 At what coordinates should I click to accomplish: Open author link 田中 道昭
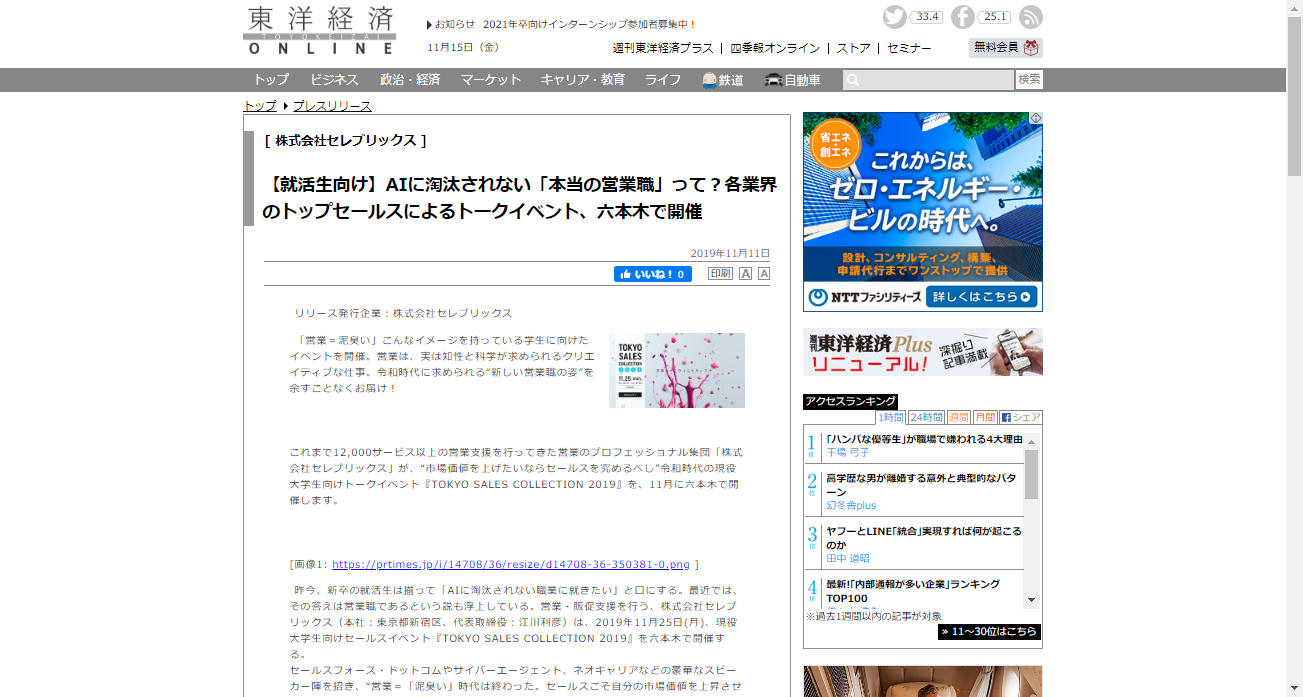coord(847,559)
